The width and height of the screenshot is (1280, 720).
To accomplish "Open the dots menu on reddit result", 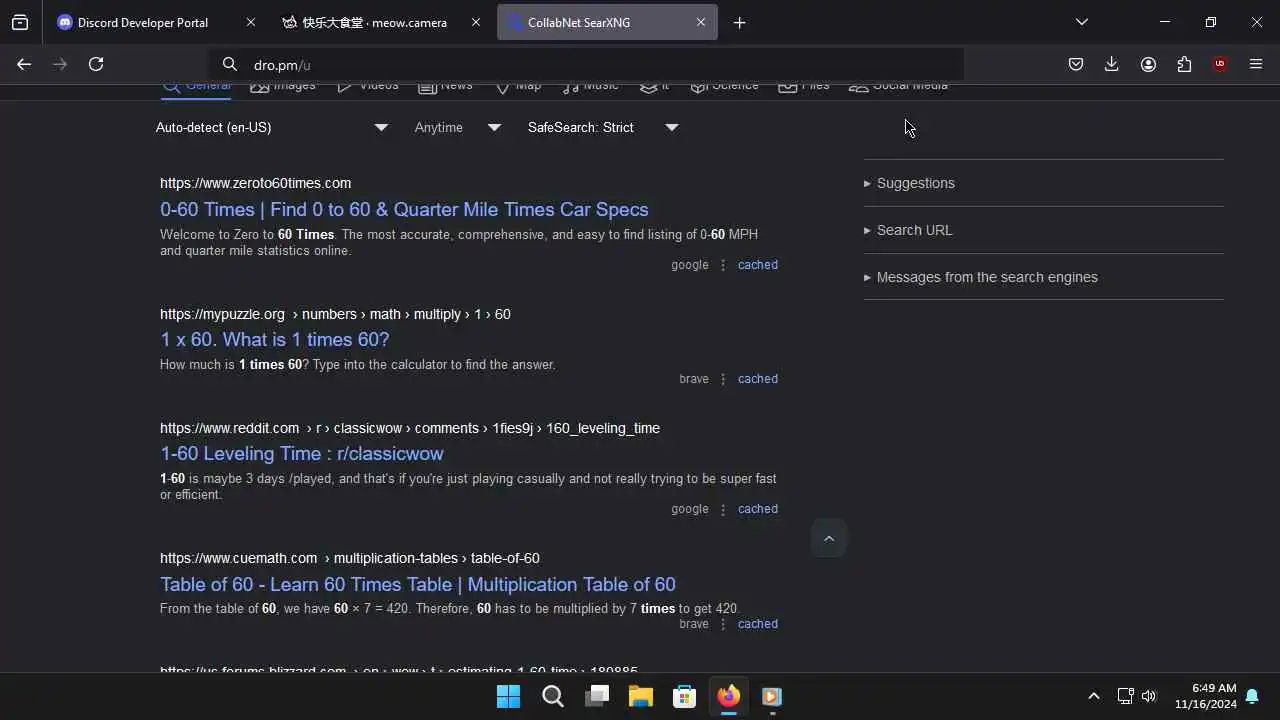I will pyautogui.click(x=723, y=509).
